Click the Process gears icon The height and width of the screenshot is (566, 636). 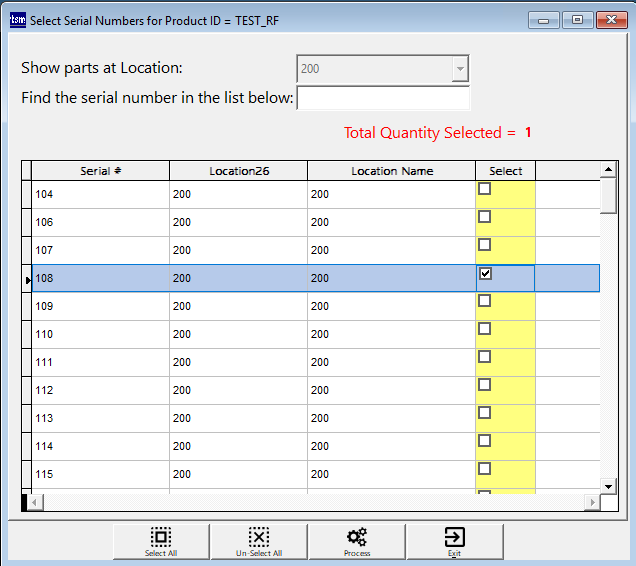point(356,541)
